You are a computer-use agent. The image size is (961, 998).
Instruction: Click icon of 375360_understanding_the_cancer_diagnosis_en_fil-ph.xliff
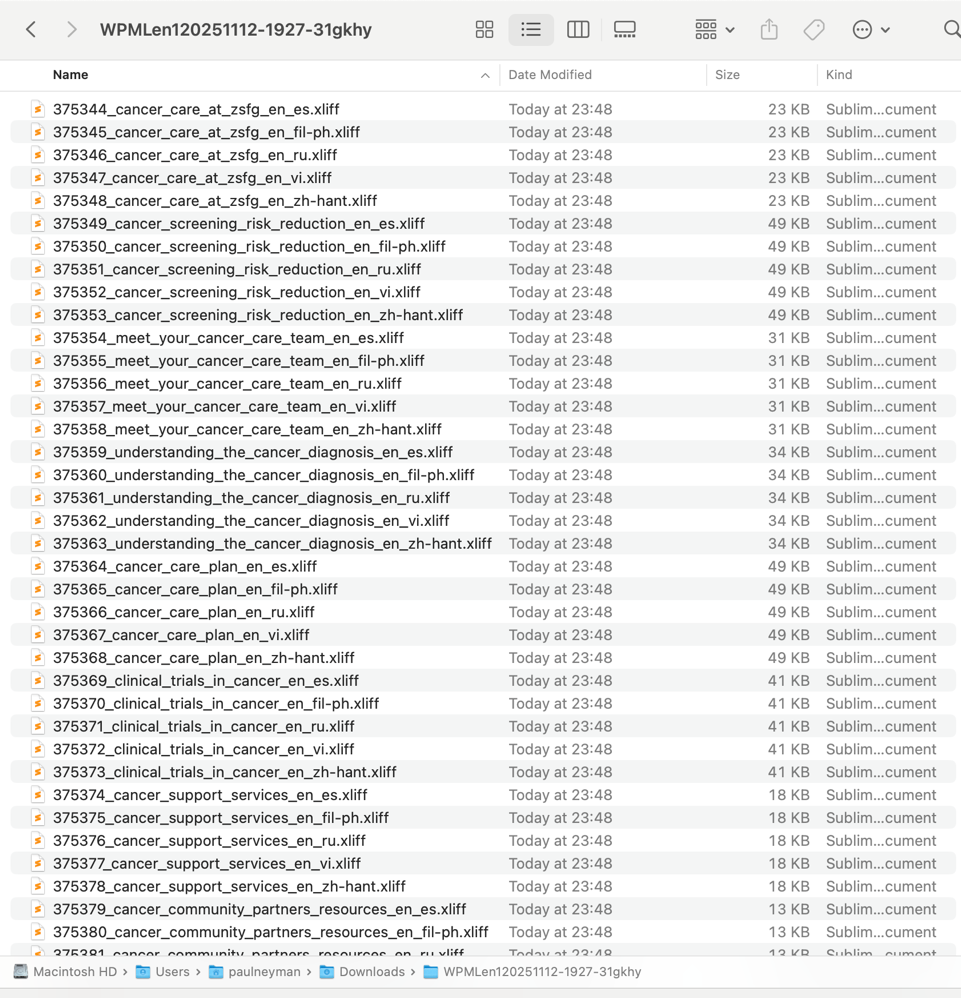tap(38, 475)
